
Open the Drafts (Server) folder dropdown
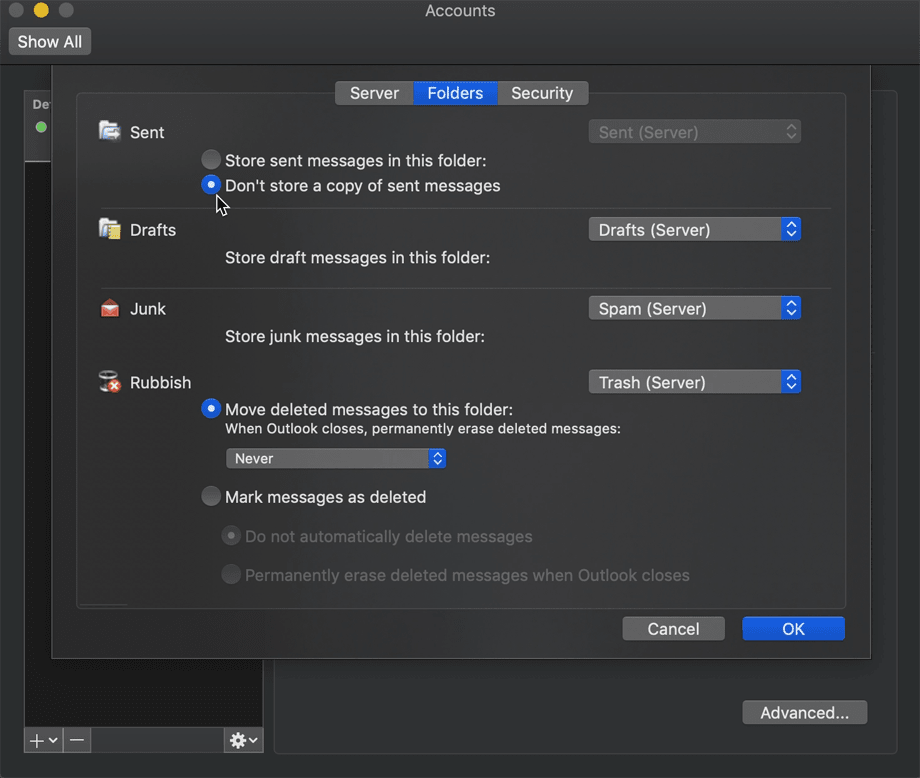(694, 229)
